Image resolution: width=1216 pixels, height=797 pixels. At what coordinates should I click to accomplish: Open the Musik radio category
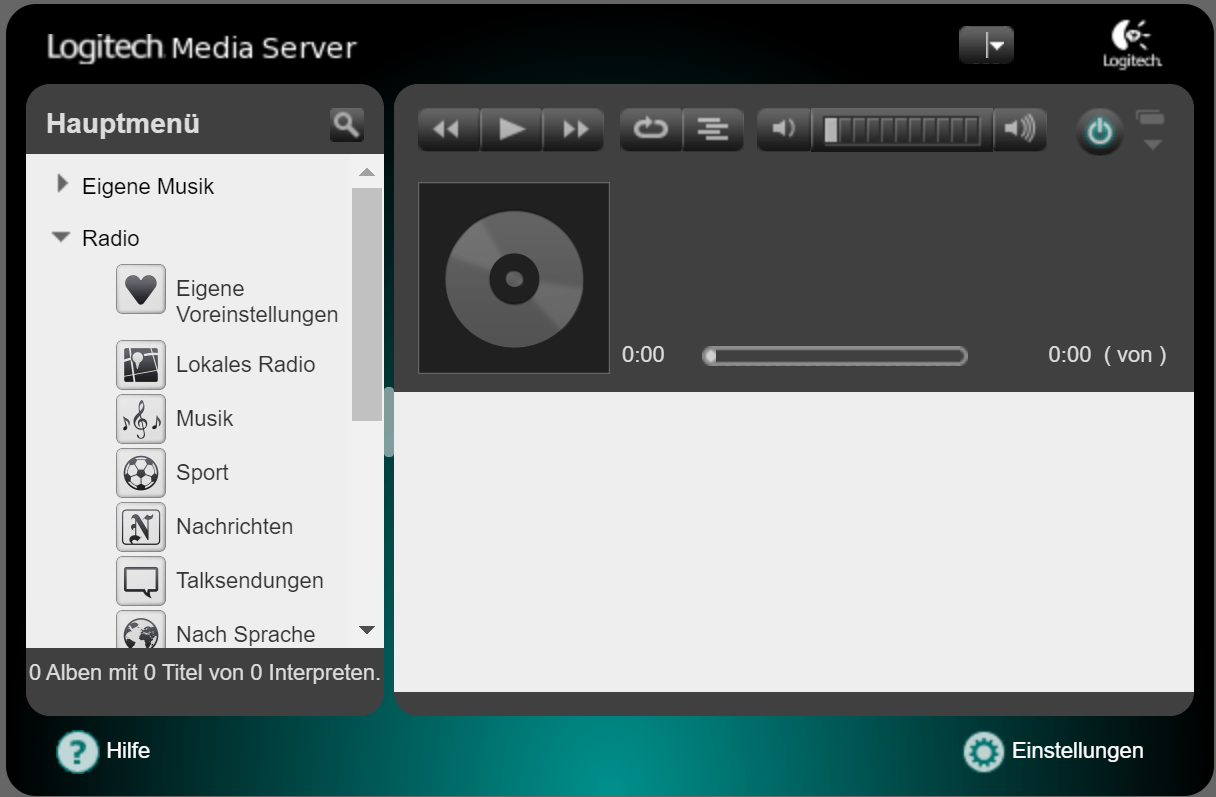tap(205, 419)
